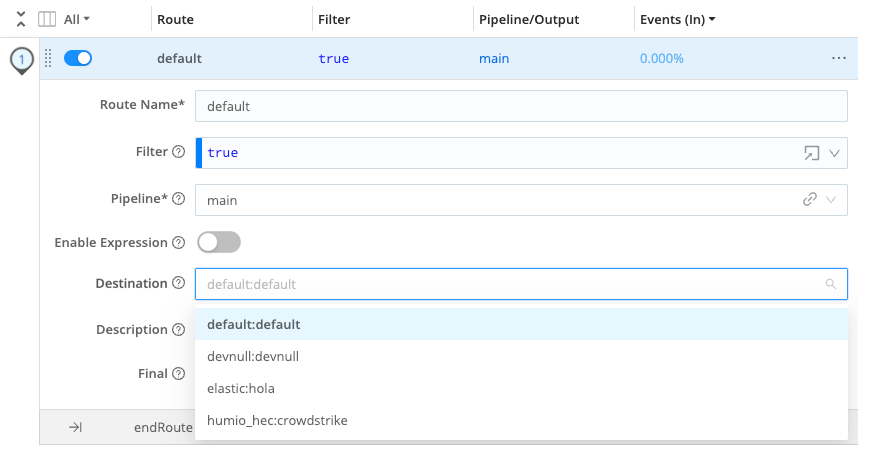Turn on the Enable Expression switch

[x=219, y=242]
